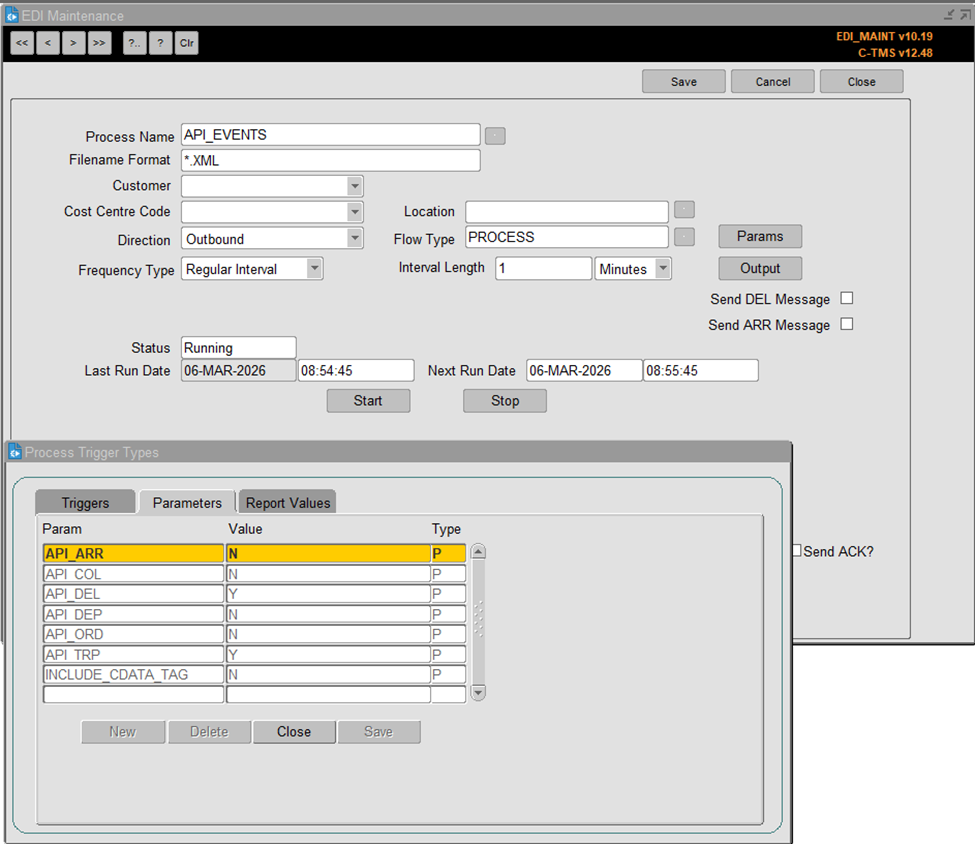Viewport: 975px width, 844px height.
Task: Open the Flow Type lookup button
Action: [x=682, y=237]
